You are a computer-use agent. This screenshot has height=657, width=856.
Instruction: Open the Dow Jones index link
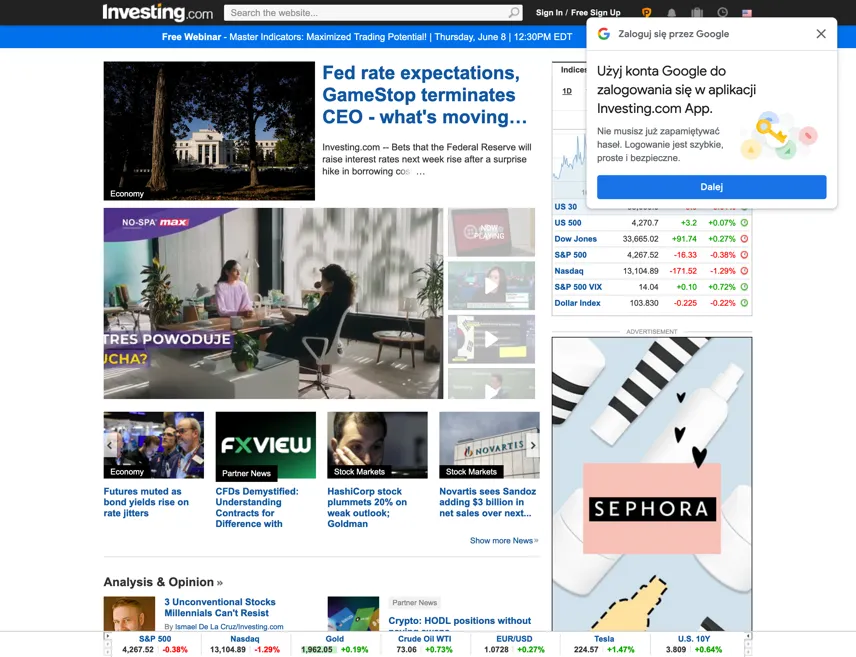pyautogui.click(x=575, y=239)
